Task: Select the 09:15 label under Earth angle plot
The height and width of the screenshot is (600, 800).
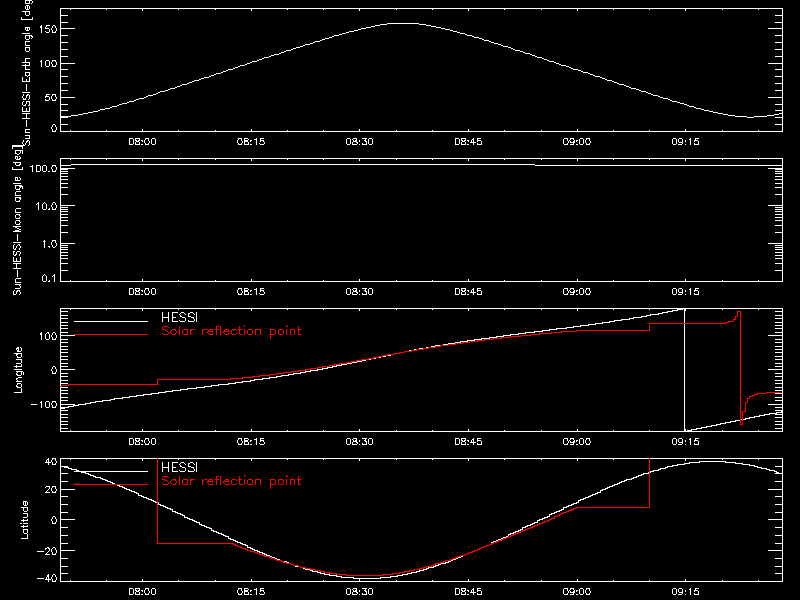Action: point(686,141)
